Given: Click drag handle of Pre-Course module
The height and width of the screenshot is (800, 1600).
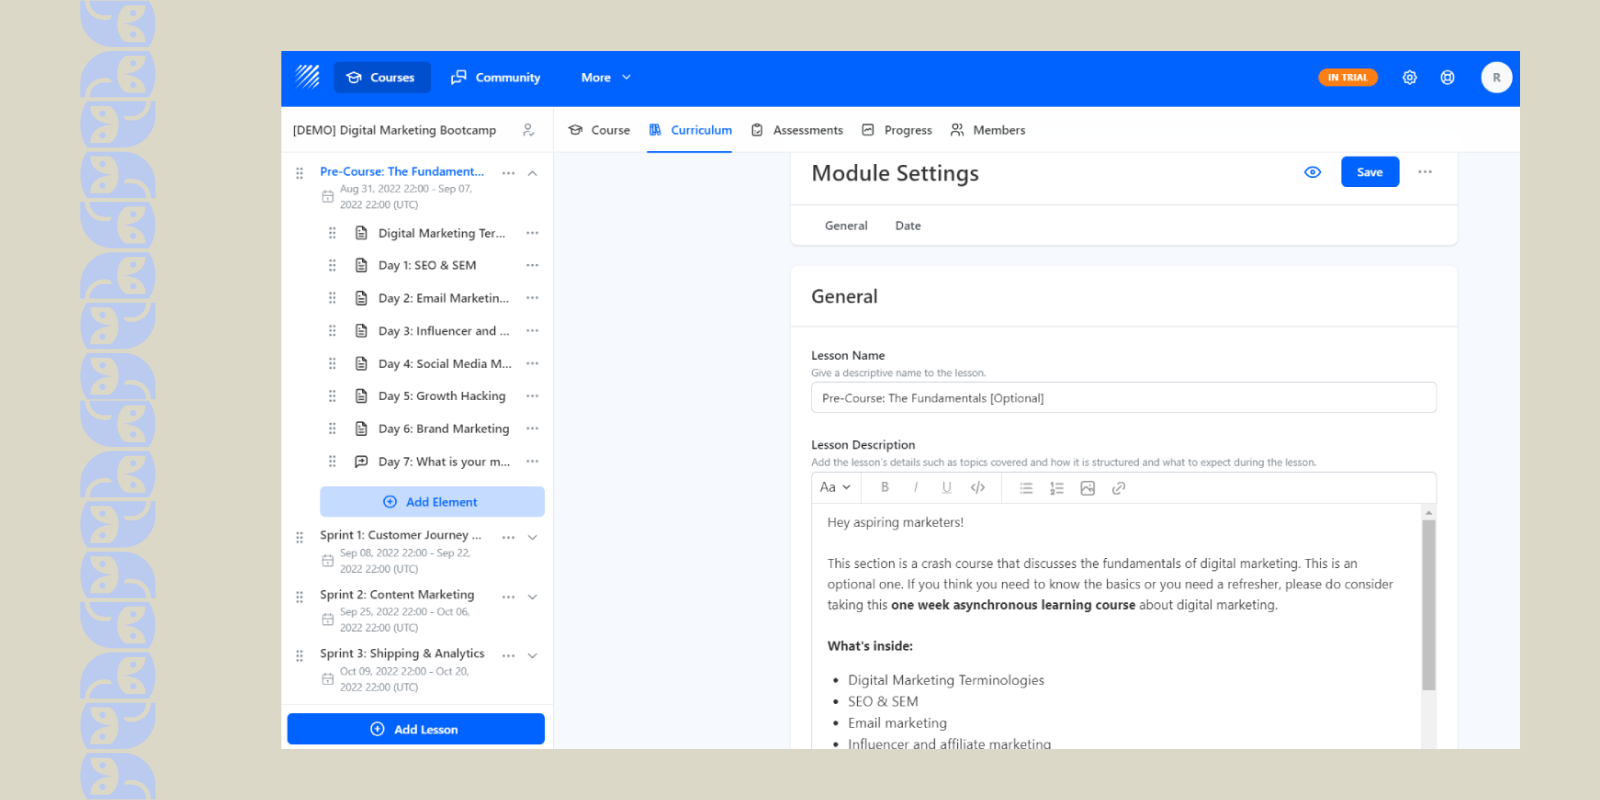Looking at the screenshot, I should pyautogui.click(x=299, y=173).
